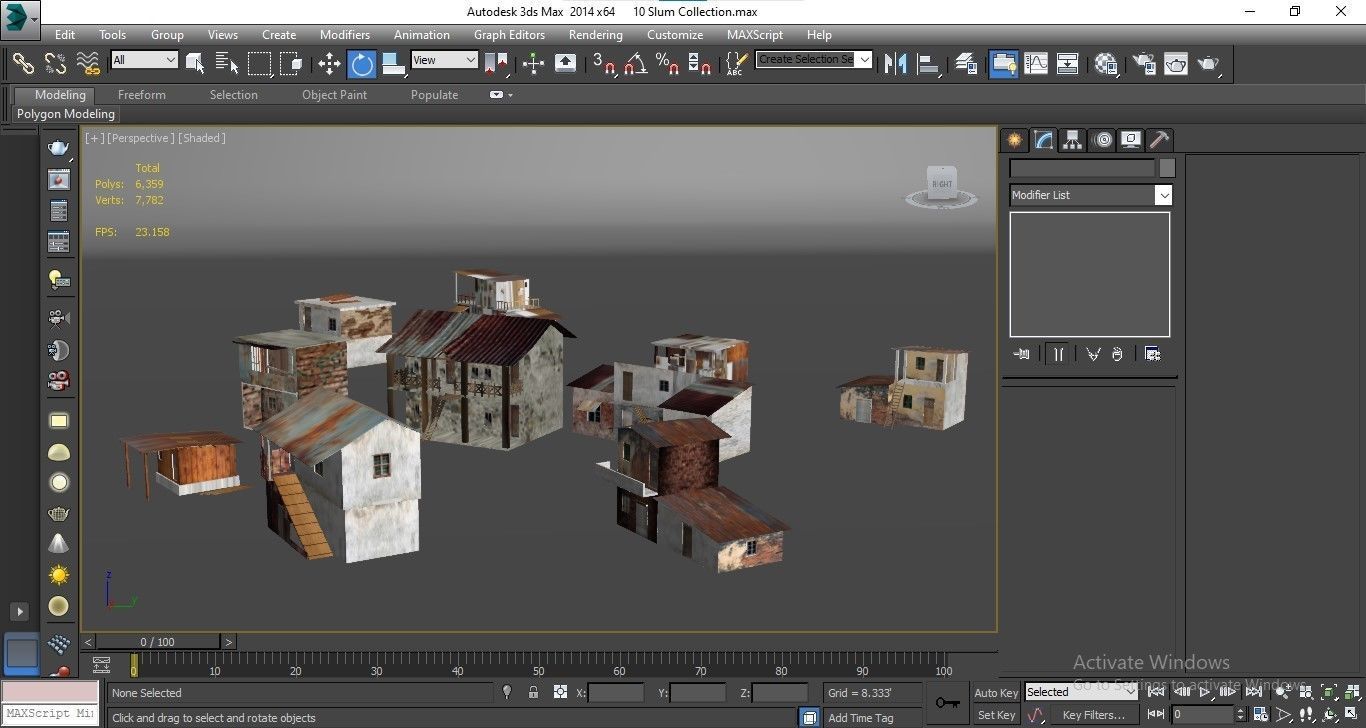Open the reference coordinate system View dropdown
1366x728 pixels.
445,60
